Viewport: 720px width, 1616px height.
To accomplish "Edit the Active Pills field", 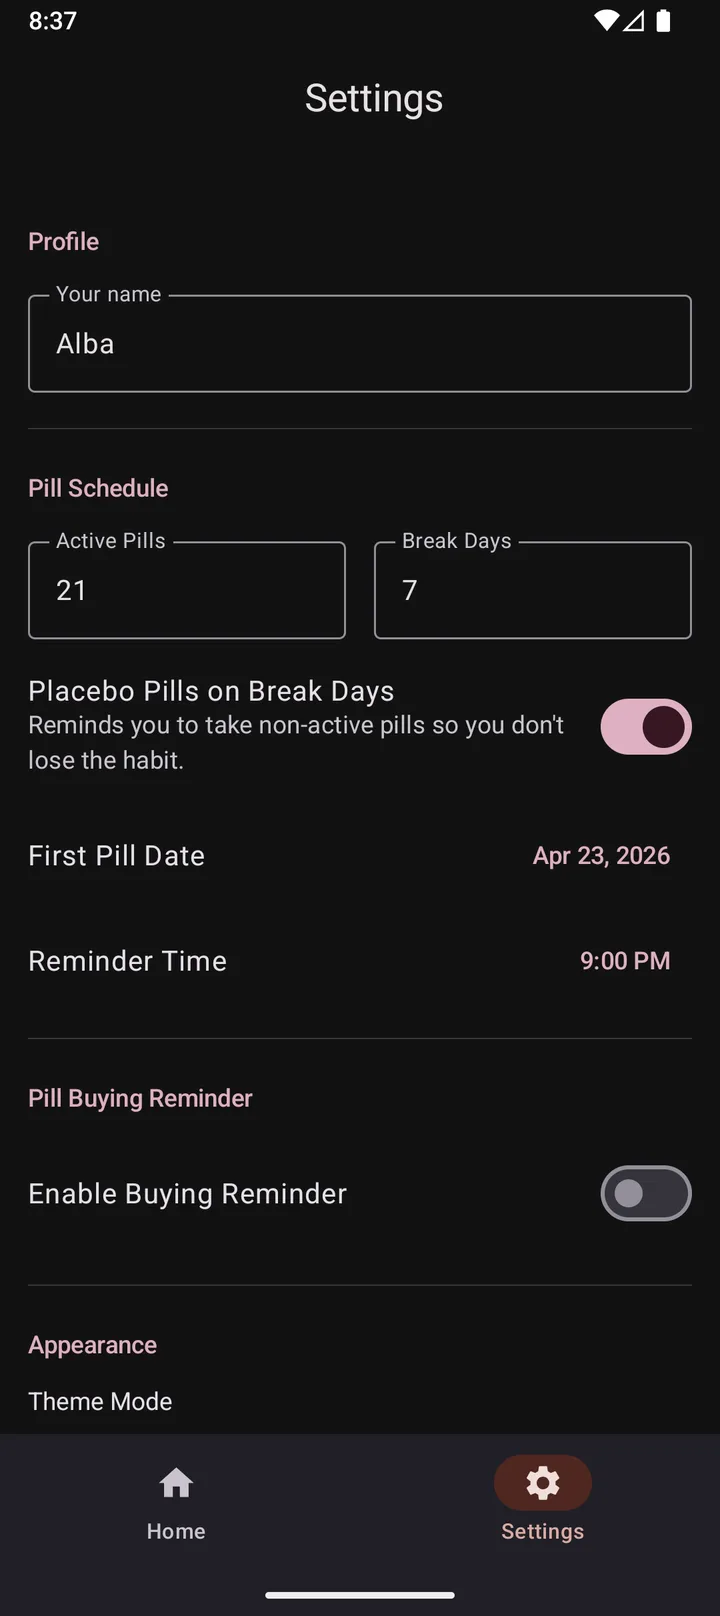I will point(187,590).
